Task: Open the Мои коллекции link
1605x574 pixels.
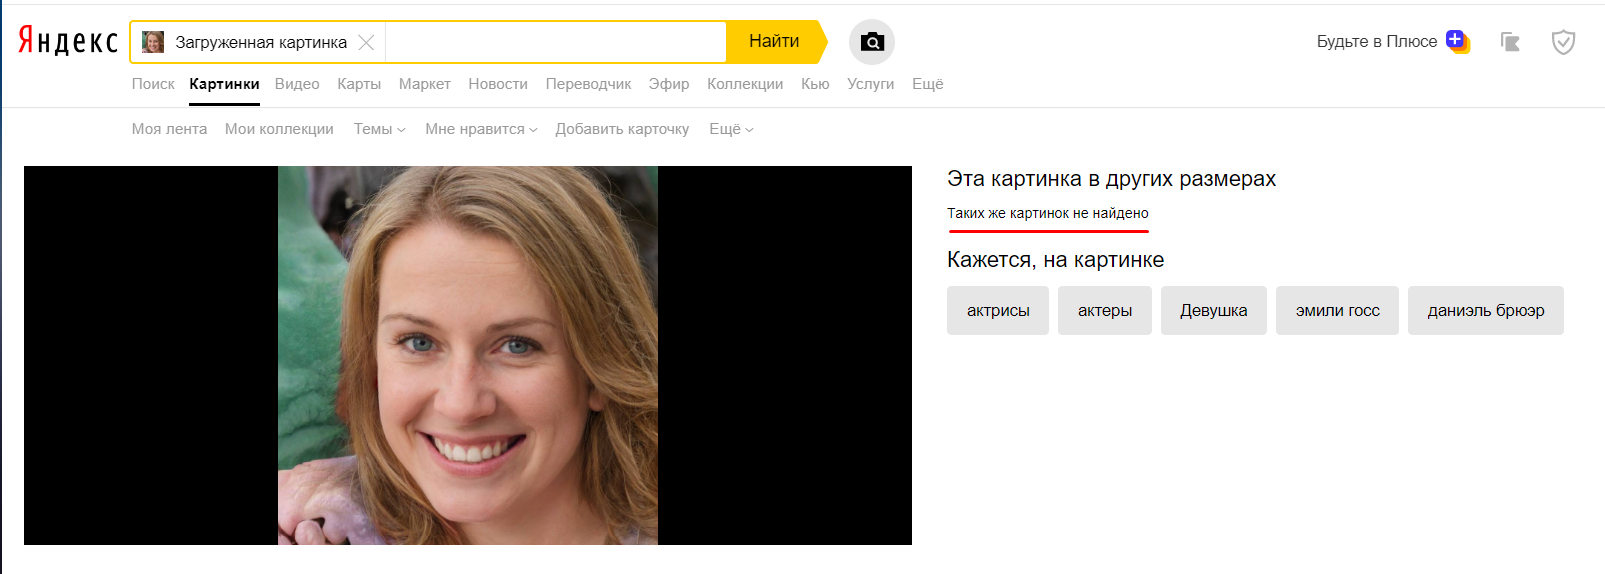Action: (x=279, y=129)
